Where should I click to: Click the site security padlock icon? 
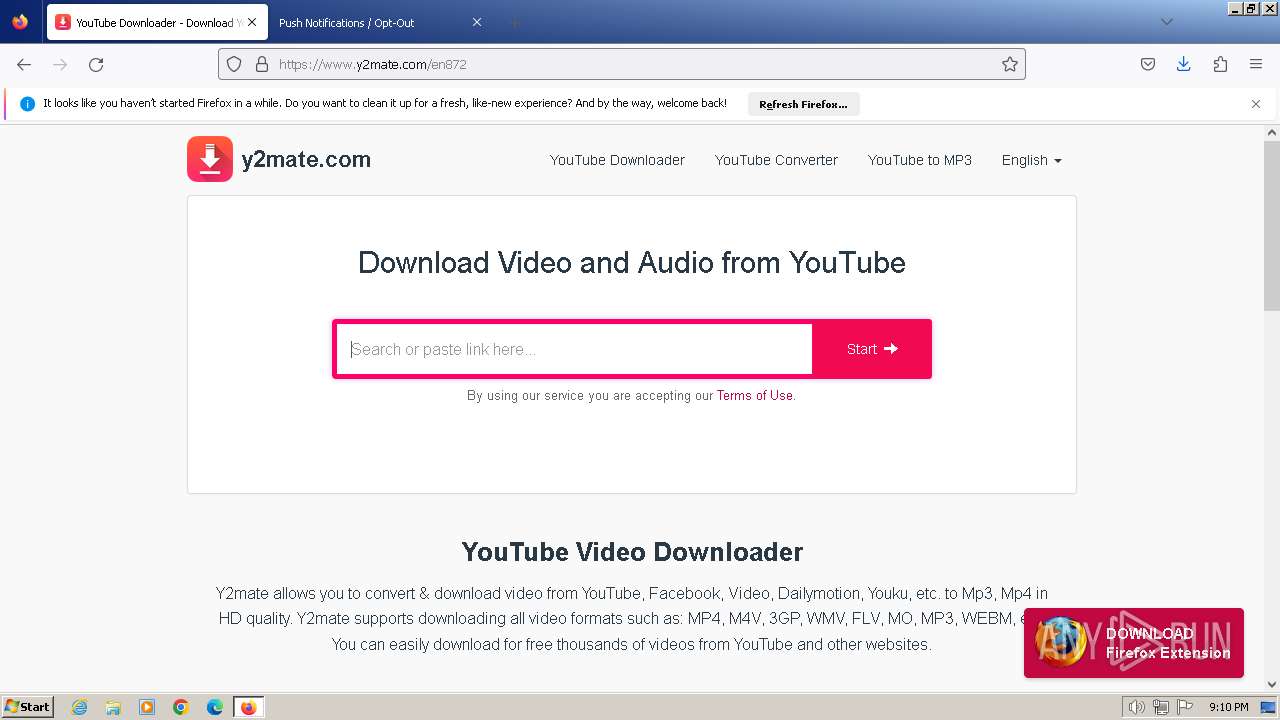point(262,64)
